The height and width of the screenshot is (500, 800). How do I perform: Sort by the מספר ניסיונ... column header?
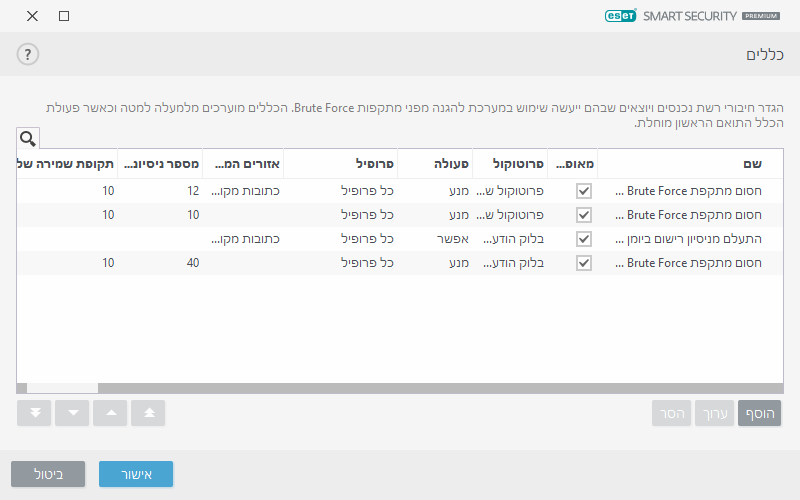[160, 164]
